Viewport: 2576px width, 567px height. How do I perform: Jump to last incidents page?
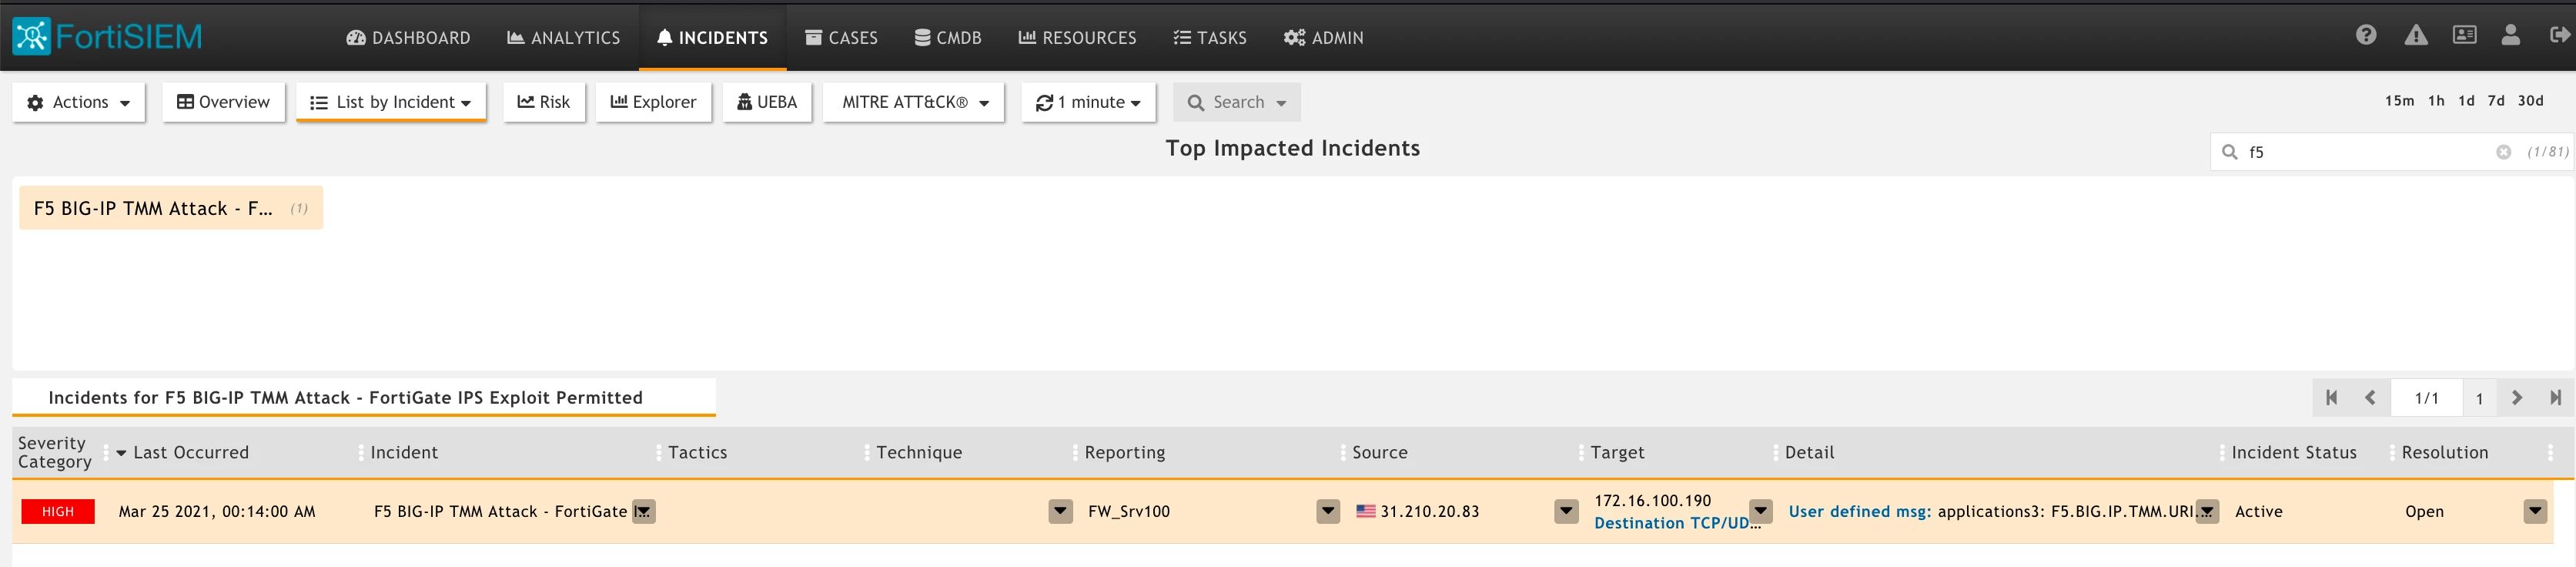pyautogui.click(x=2556, y=398)
